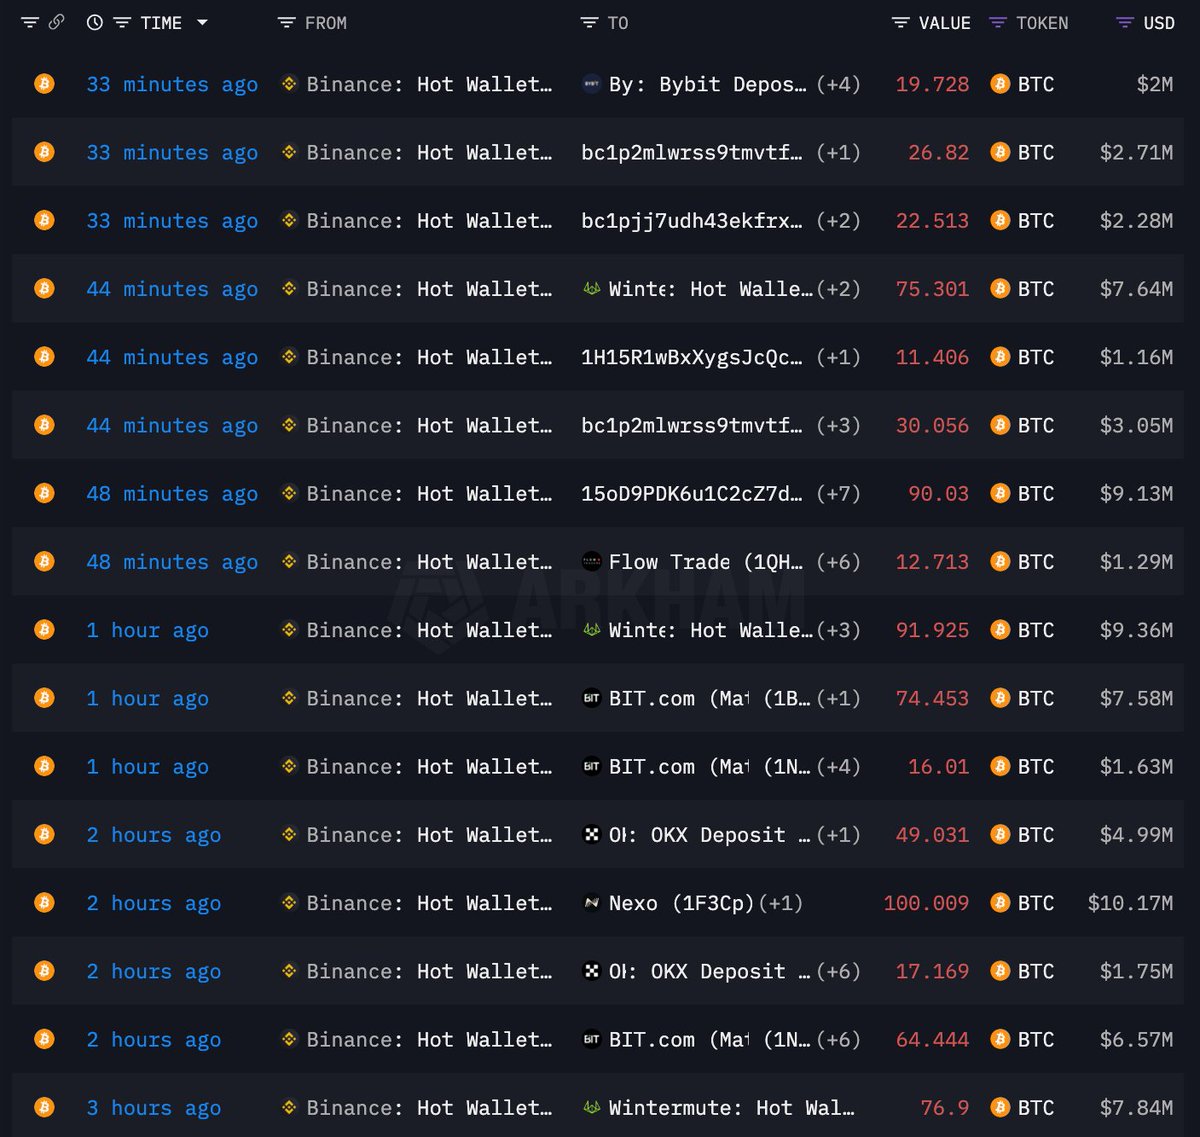Expand (+2) recipients in bc1pjj7udh43ekfrx row

(838, 220)
